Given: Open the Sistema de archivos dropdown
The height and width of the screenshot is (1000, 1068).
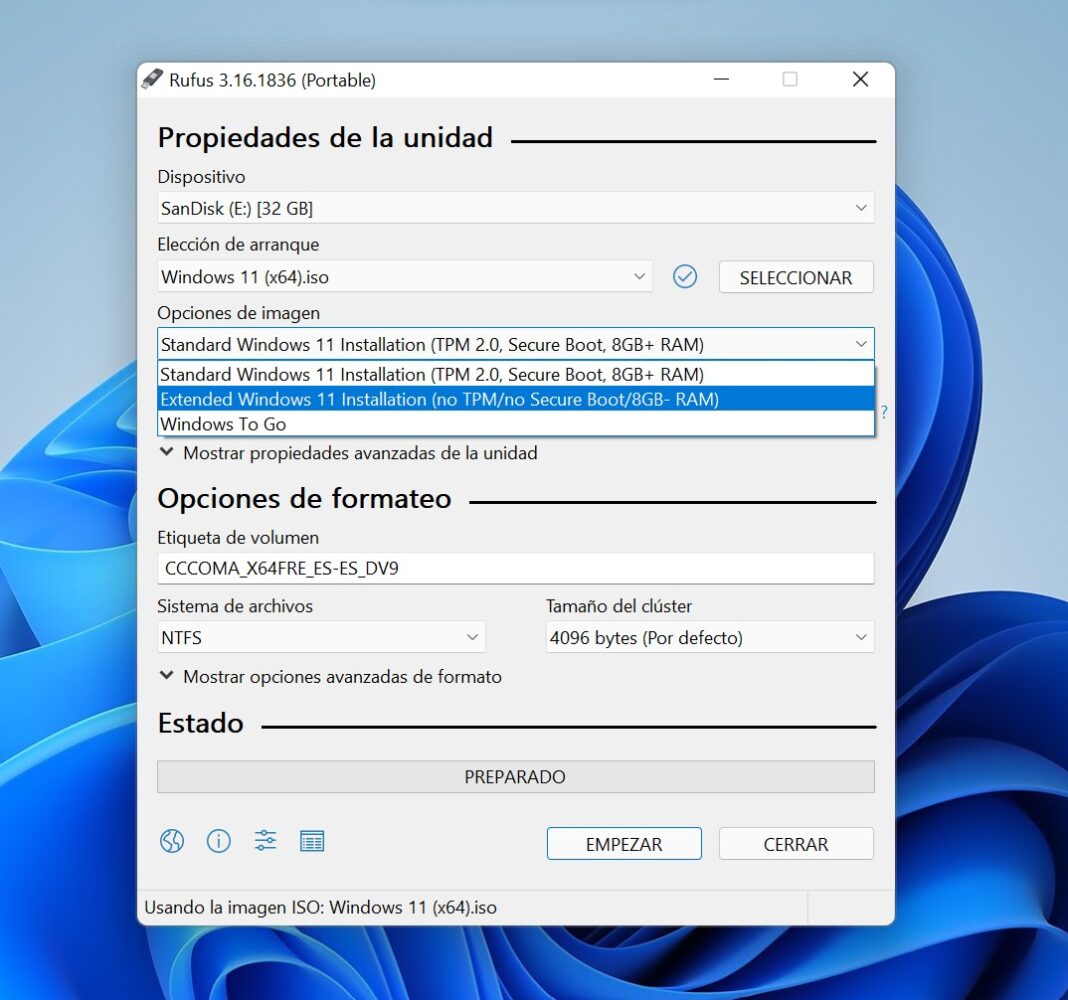Looking at the screenshot, I should [x=320, y=637].
